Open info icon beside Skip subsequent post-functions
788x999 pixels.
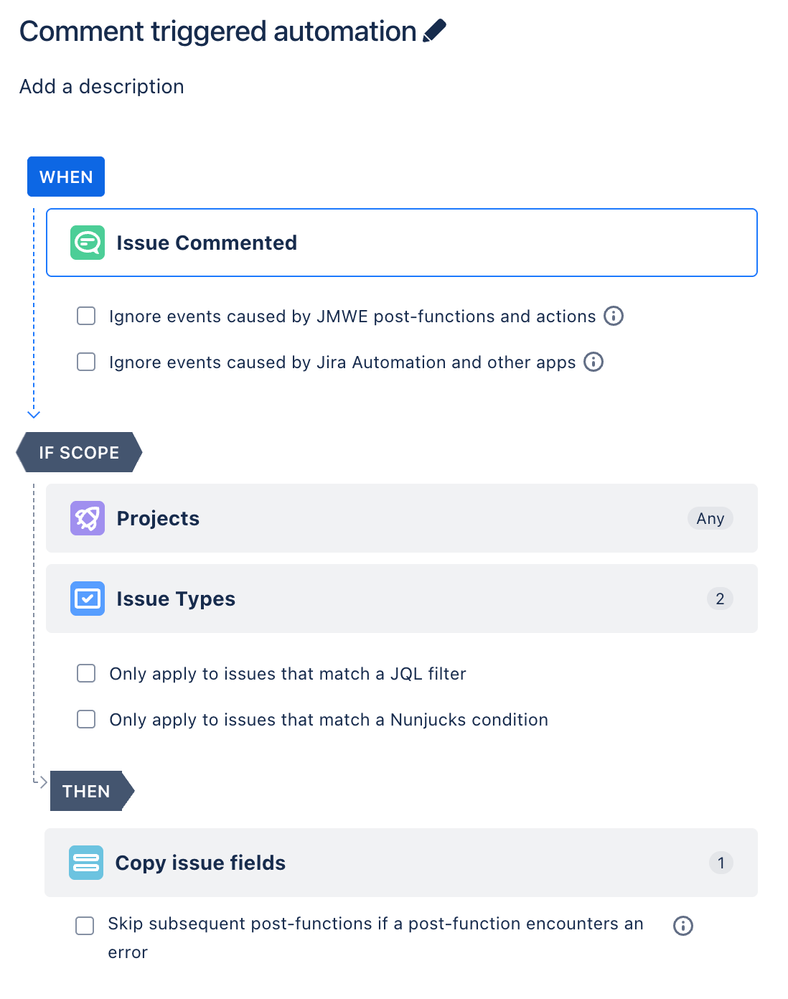pos(683,926)
